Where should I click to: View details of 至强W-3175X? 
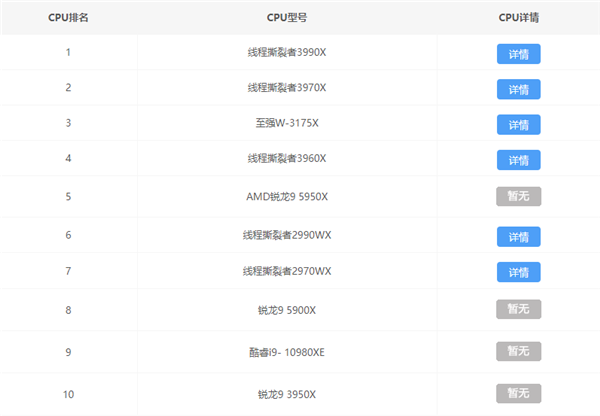518,125
